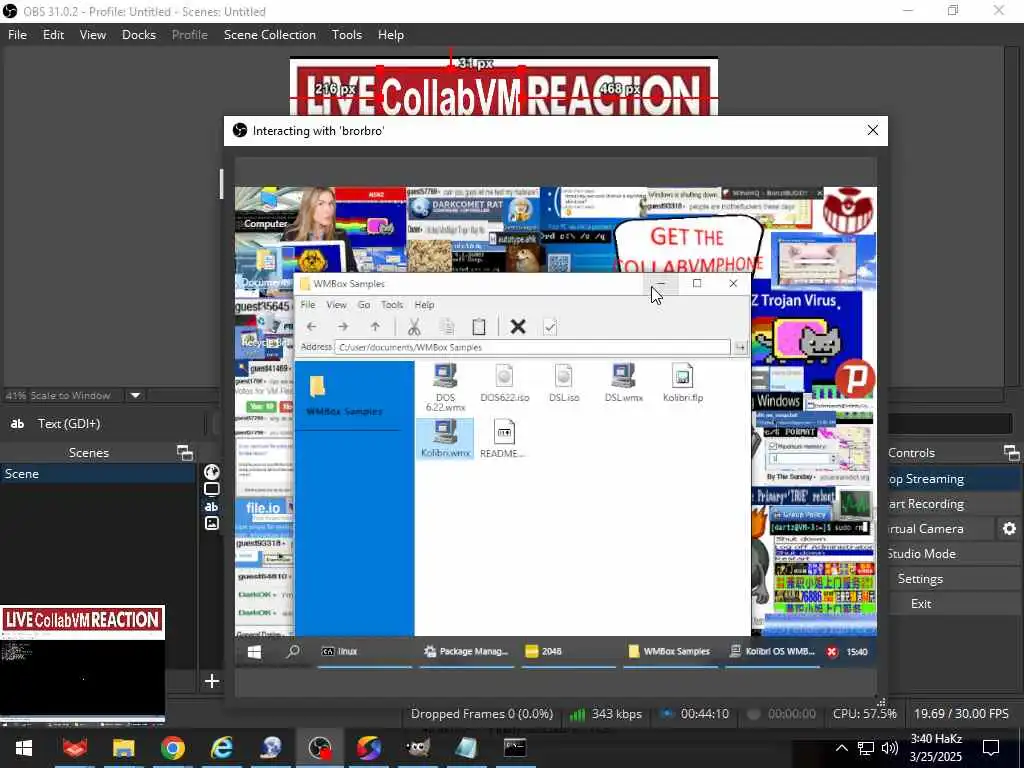Click the red error icon in inner tray
The image size is (1024, 768).
(x=832, y=652)
